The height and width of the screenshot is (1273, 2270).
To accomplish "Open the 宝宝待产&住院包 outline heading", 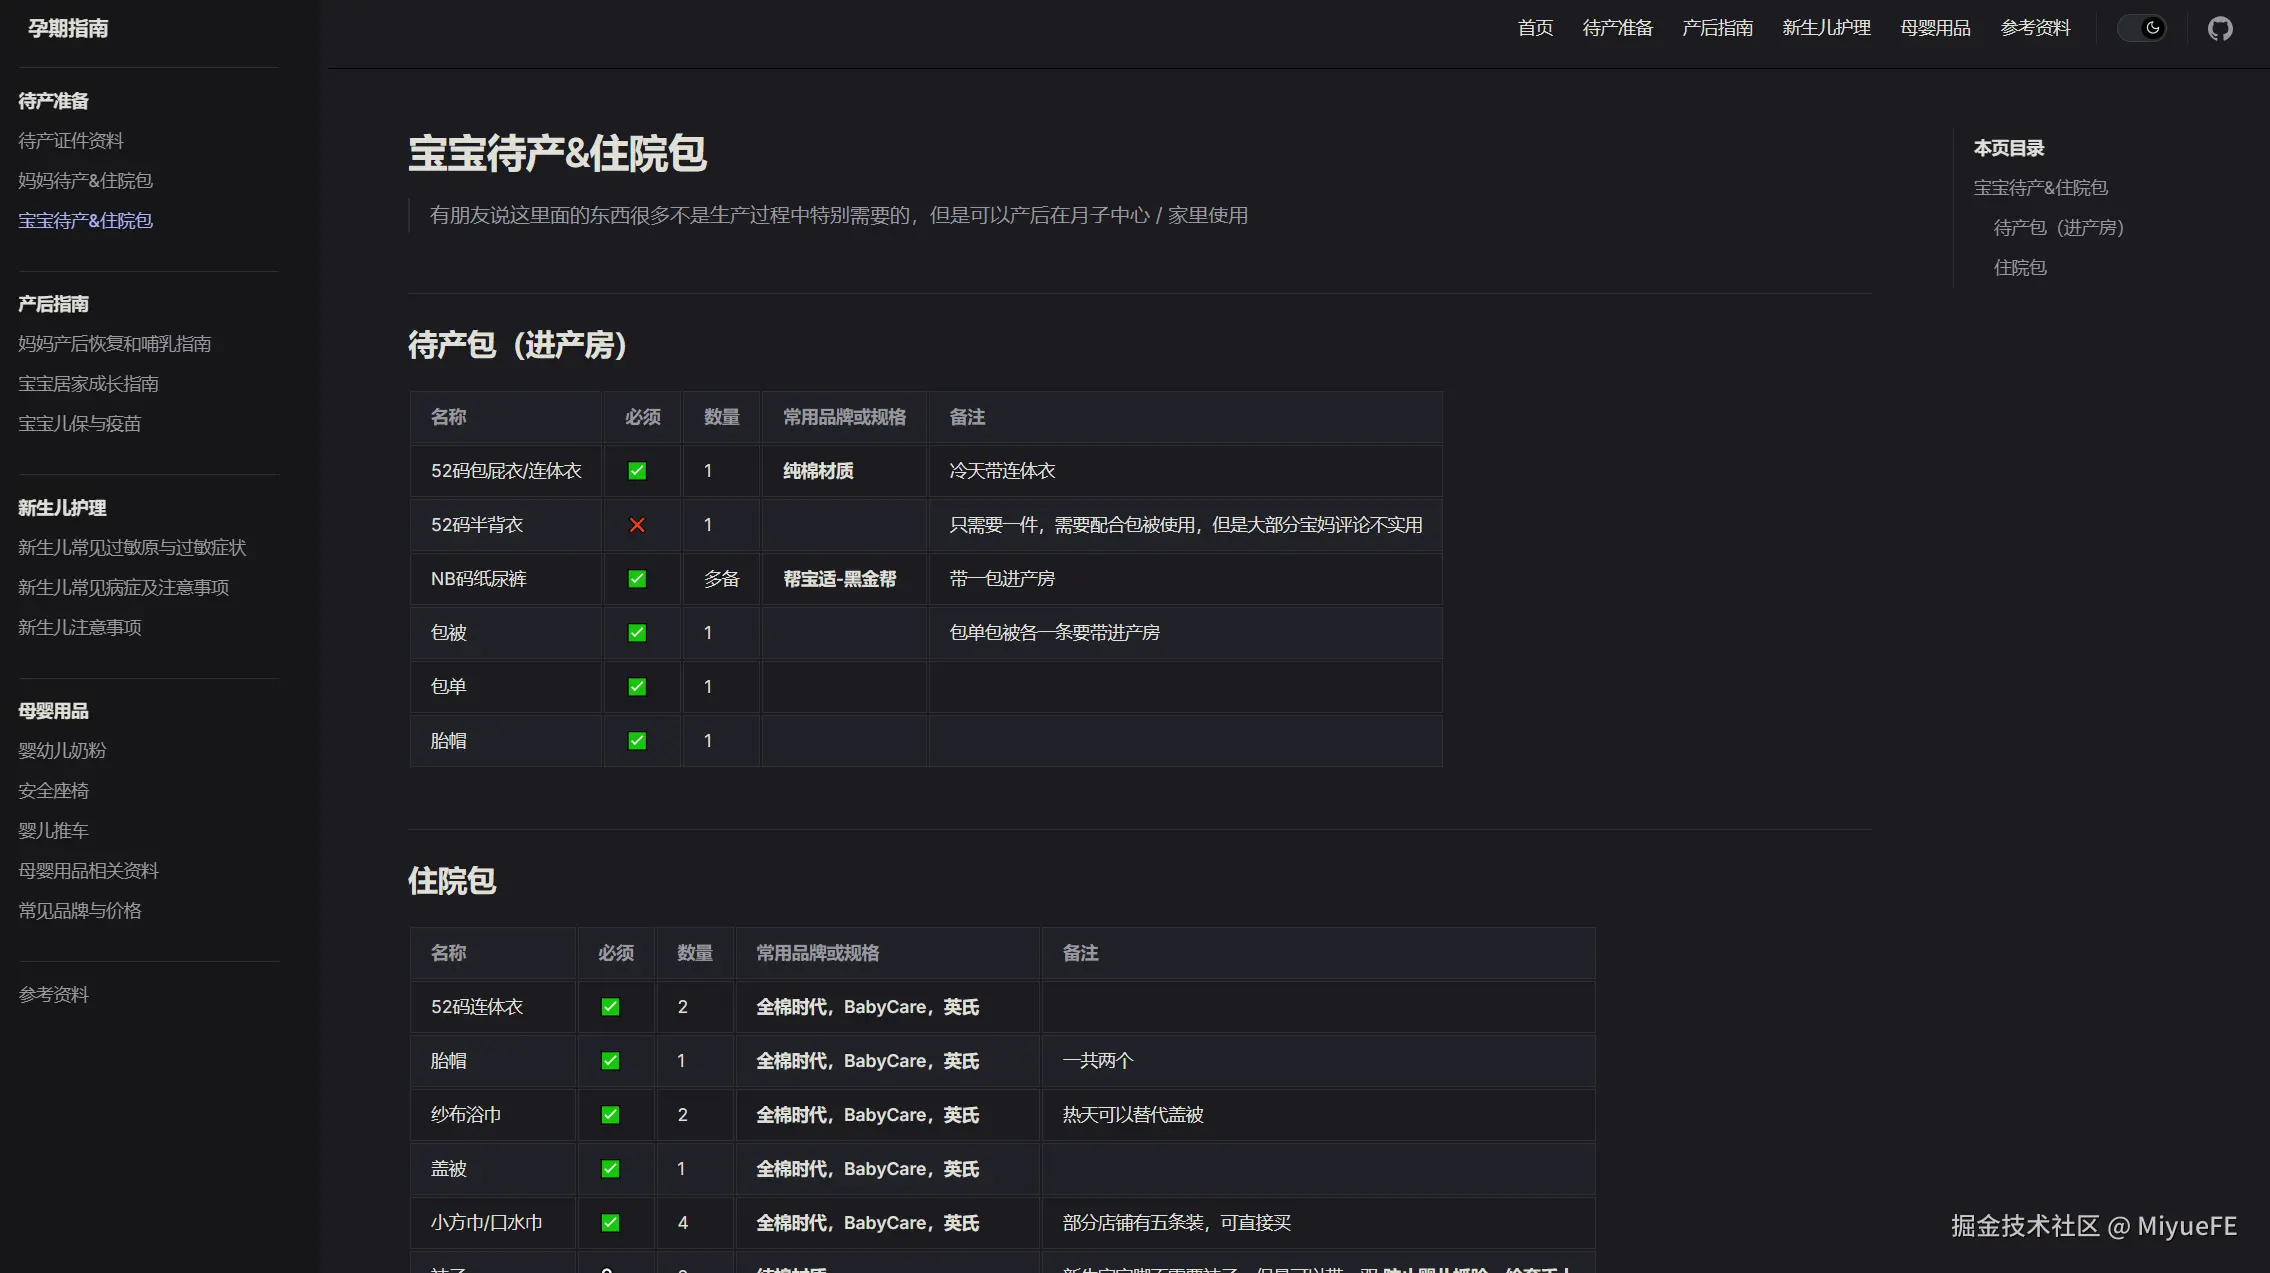I will (x=2042, y=187).
